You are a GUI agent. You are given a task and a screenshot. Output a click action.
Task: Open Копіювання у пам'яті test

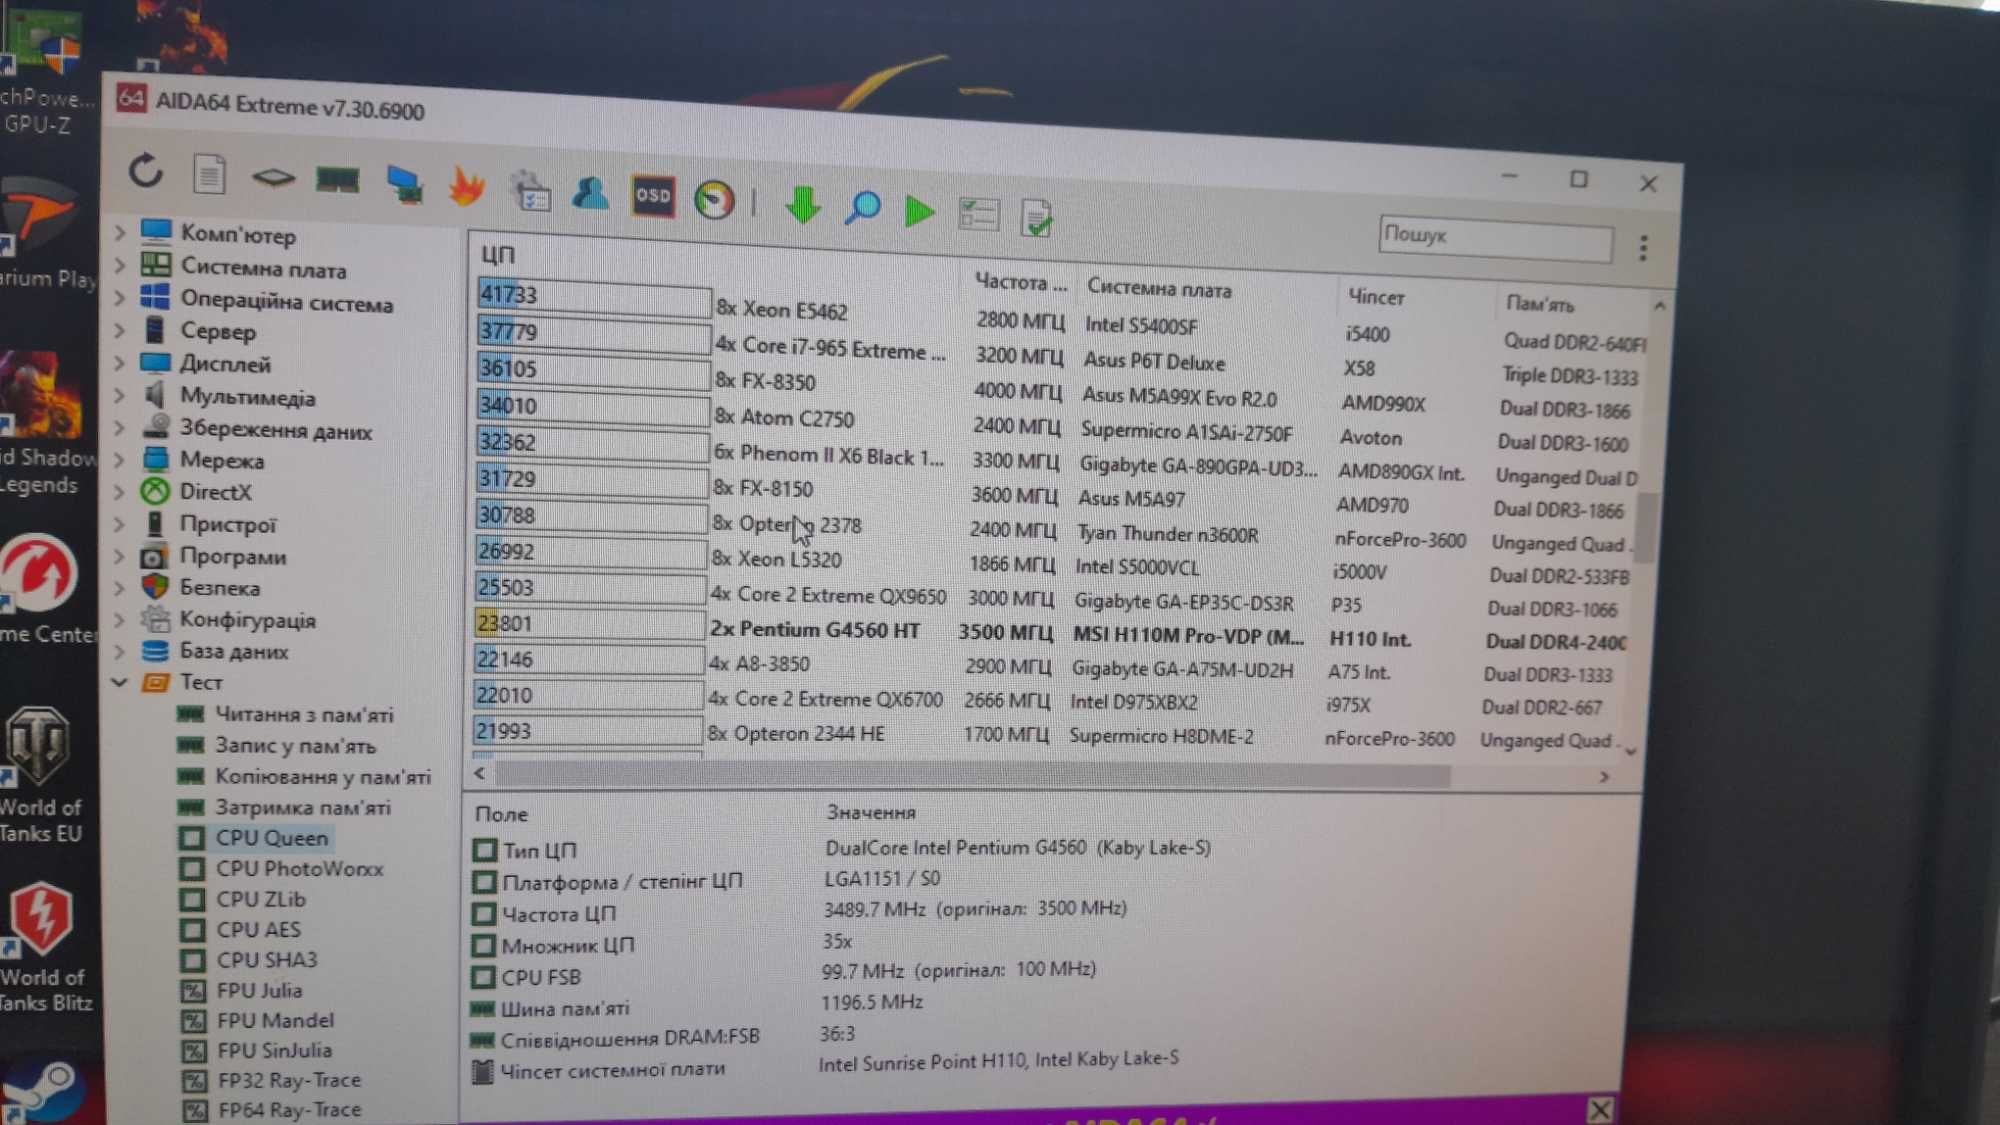[x=323, y=777]
